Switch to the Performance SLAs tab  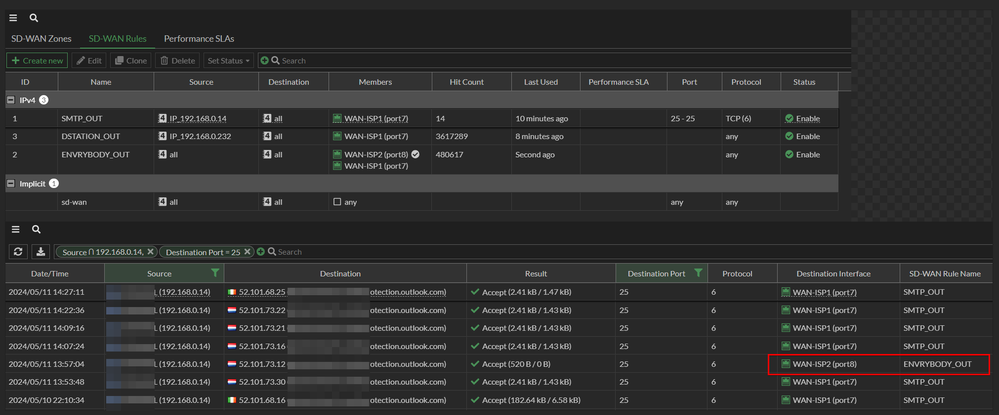tap(198, 39)
